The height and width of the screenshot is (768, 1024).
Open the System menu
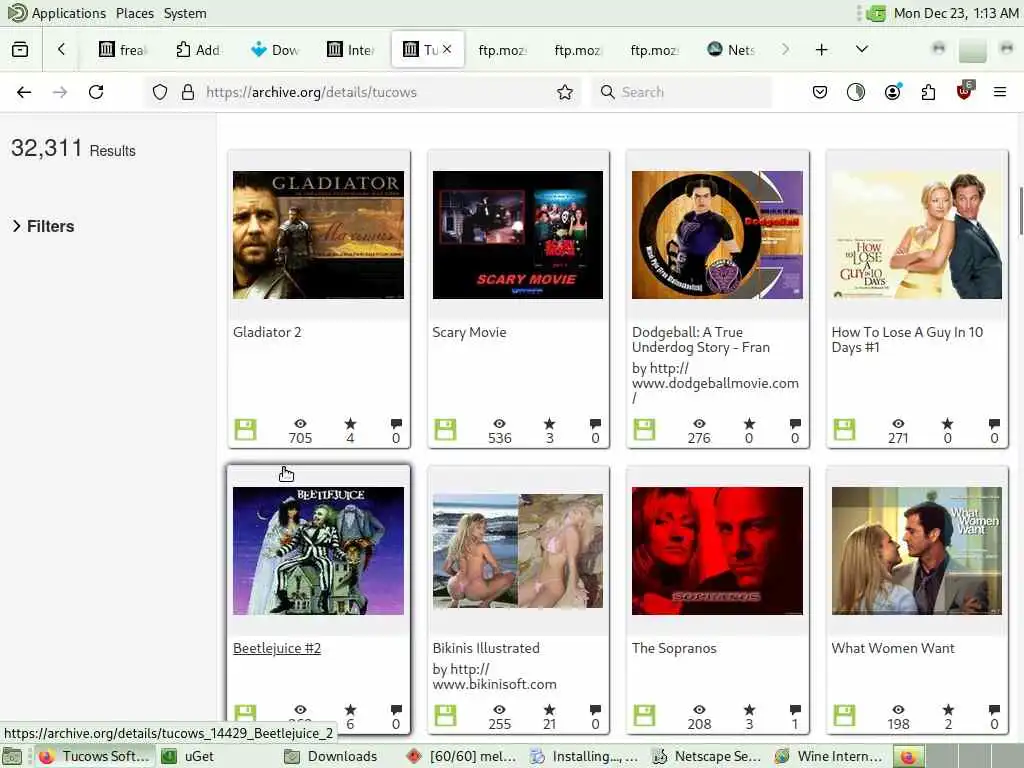pyautogui.click(x=185, y=13)
